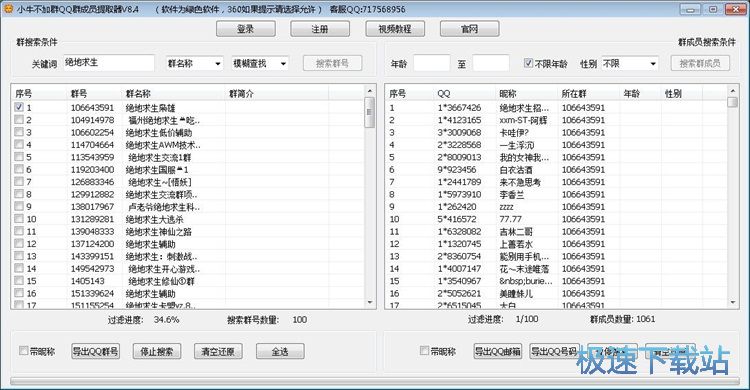Click the 性别 column header
Viewport: 750px width, 390px height.
click(683, 94)
